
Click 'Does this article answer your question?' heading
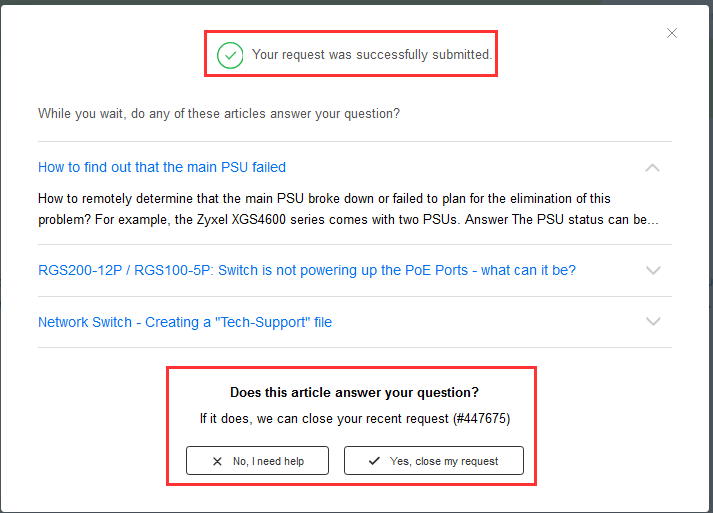tap(354, 392)
